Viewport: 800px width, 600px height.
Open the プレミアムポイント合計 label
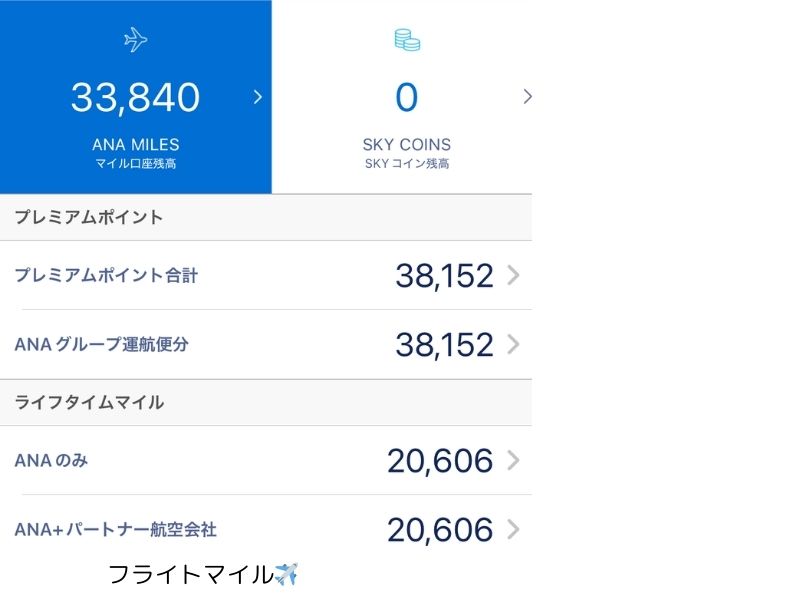[x=106, y=276]
